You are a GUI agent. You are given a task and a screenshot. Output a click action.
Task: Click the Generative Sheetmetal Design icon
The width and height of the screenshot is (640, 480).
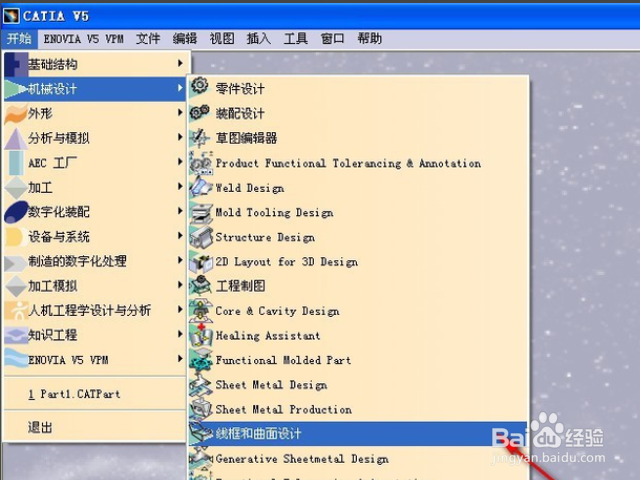(x=201, y=458)
